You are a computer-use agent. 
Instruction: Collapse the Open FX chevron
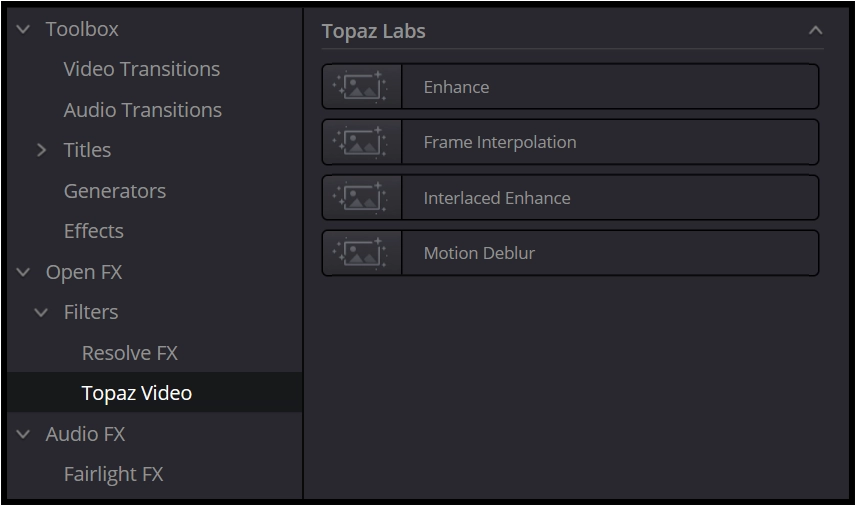click(23, 272)
